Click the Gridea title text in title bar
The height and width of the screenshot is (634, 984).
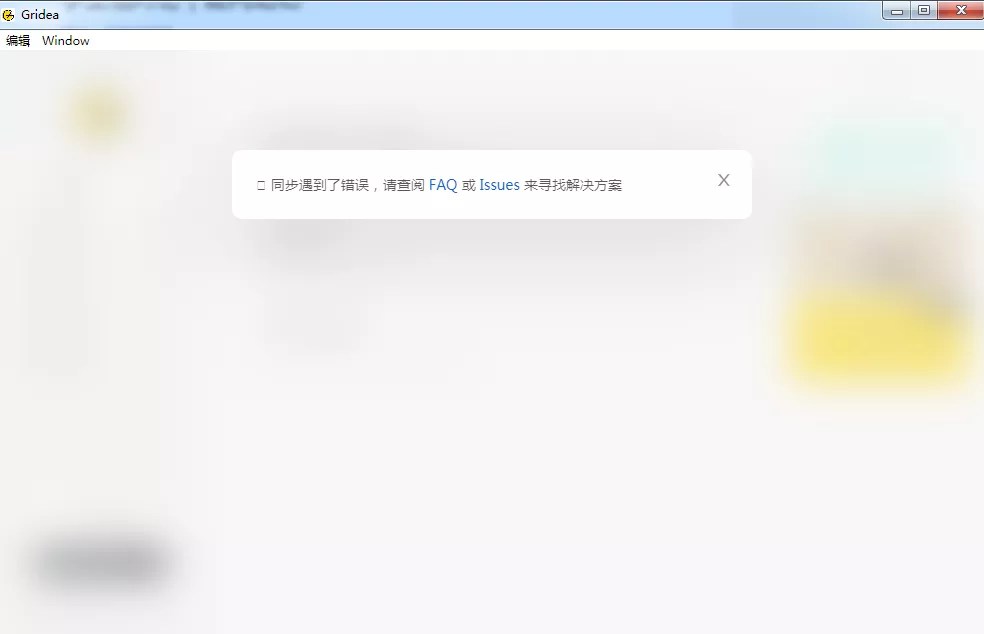pyautogui.click(x=40, y=14)
